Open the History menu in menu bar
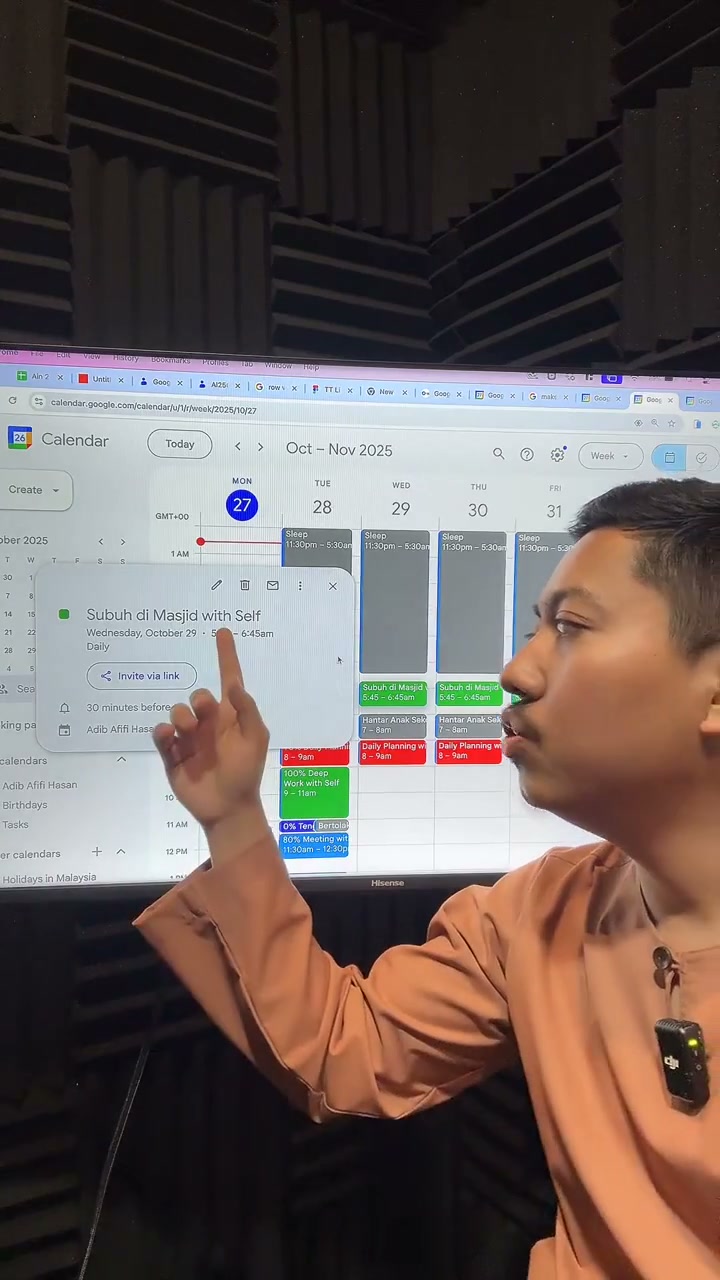The image size is (720, 1280). point(126,357)
